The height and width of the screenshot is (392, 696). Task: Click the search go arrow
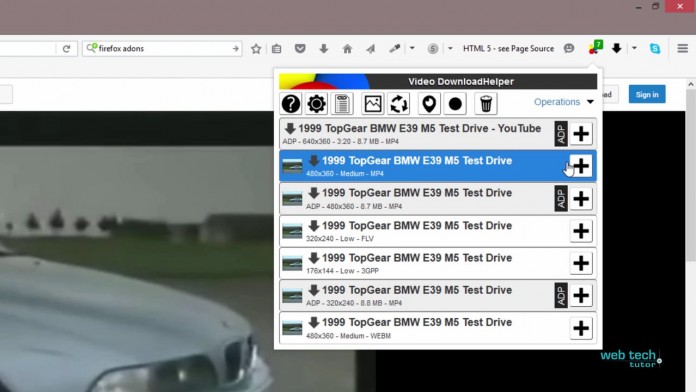coord(236,49)
